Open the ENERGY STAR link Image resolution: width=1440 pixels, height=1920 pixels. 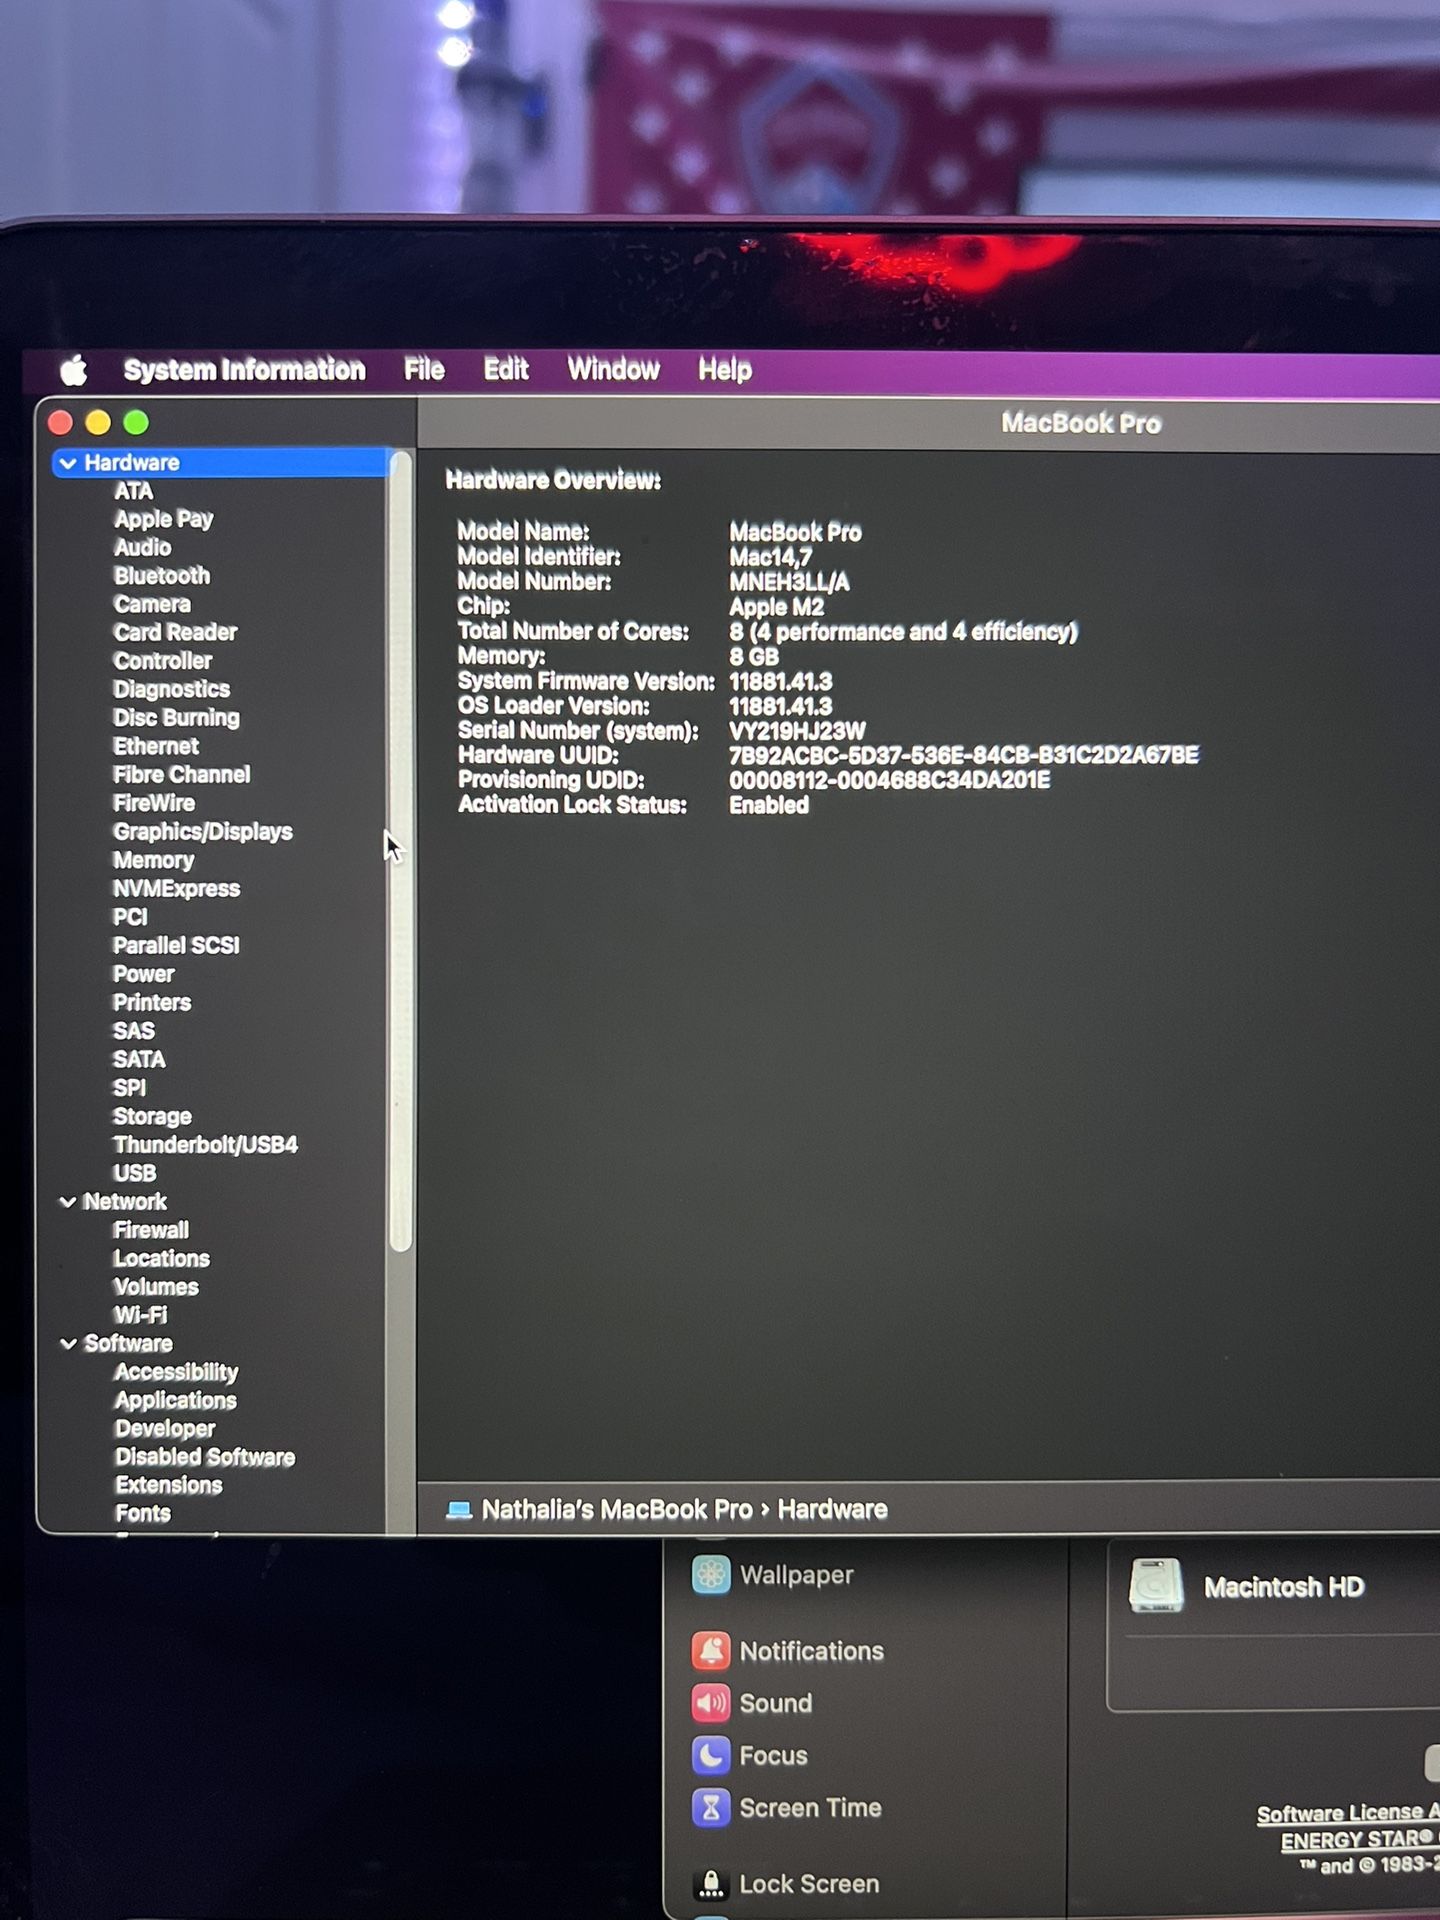click(1360, 1840)
